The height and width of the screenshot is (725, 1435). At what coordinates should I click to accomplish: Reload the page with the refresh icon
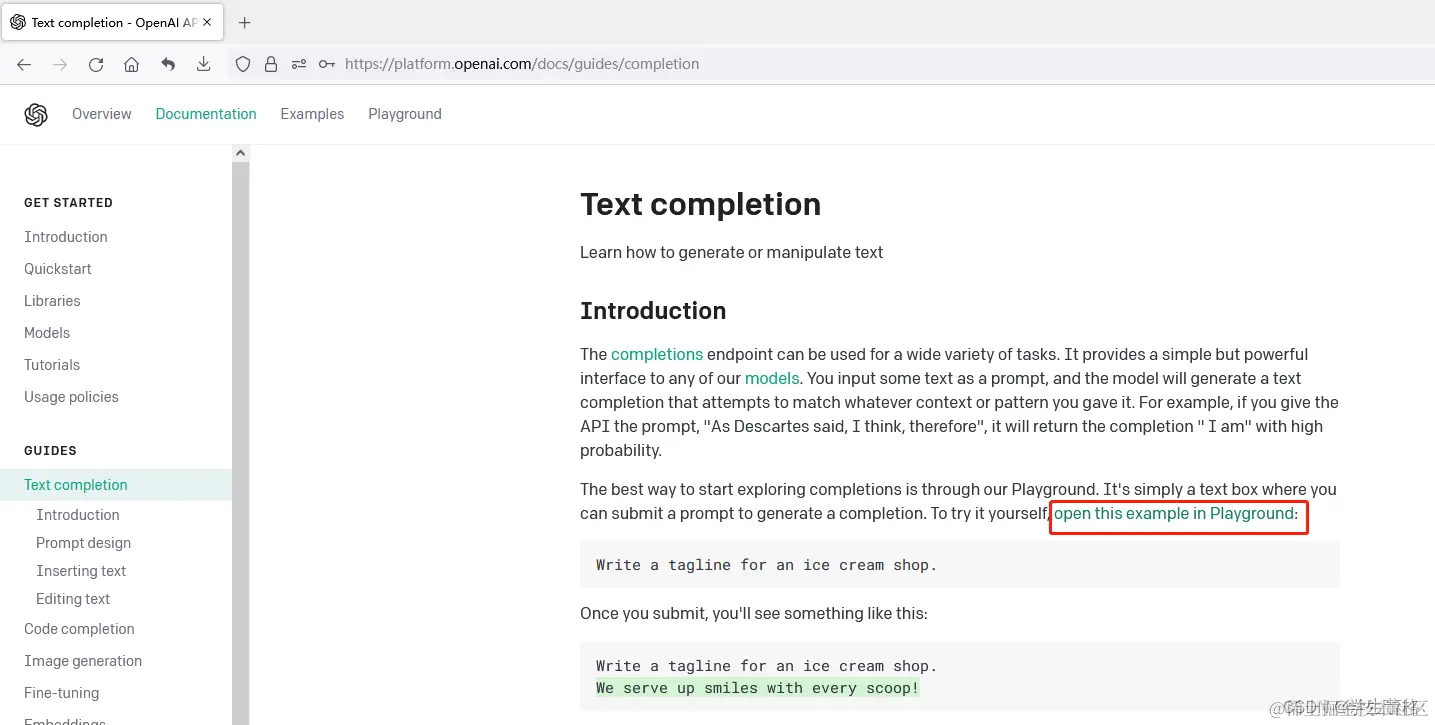(x=96, y=64)
